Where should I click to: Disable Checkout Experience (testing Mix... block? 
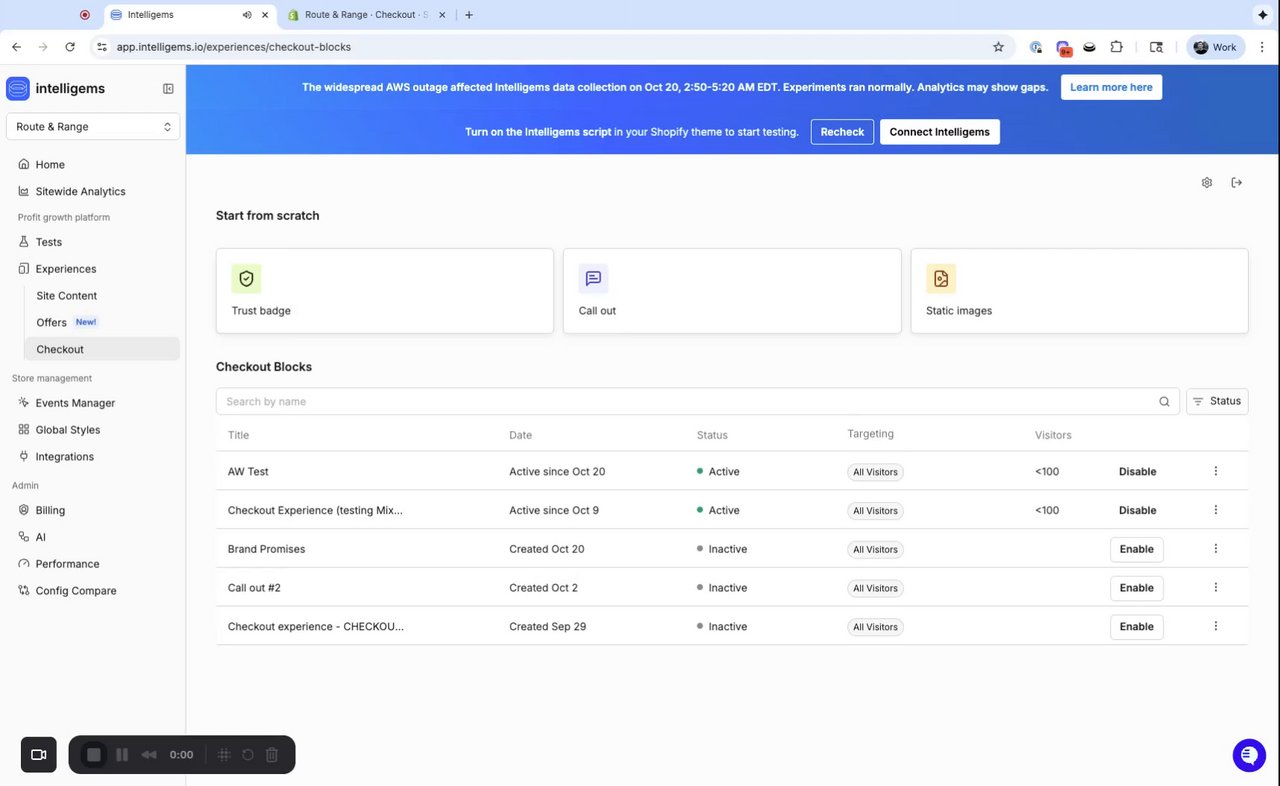(1137, 511)
